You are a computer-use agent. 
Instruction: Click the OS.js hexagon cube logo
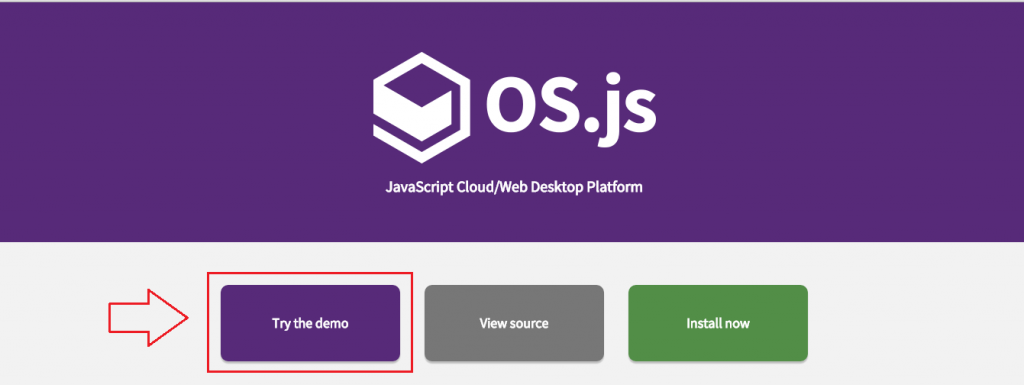tap(421, 107)
